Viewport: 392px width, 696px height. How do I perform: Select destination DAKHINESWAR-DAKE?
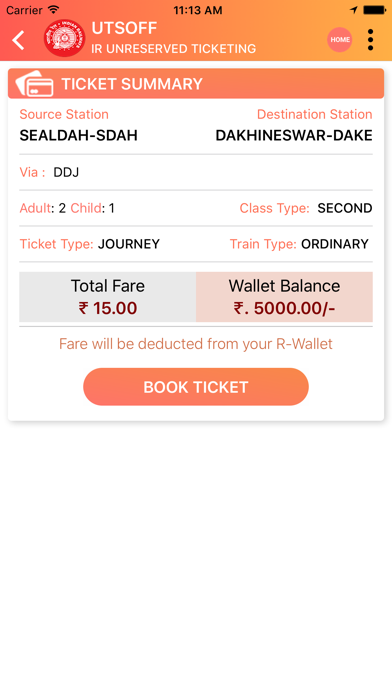(294, 135)
